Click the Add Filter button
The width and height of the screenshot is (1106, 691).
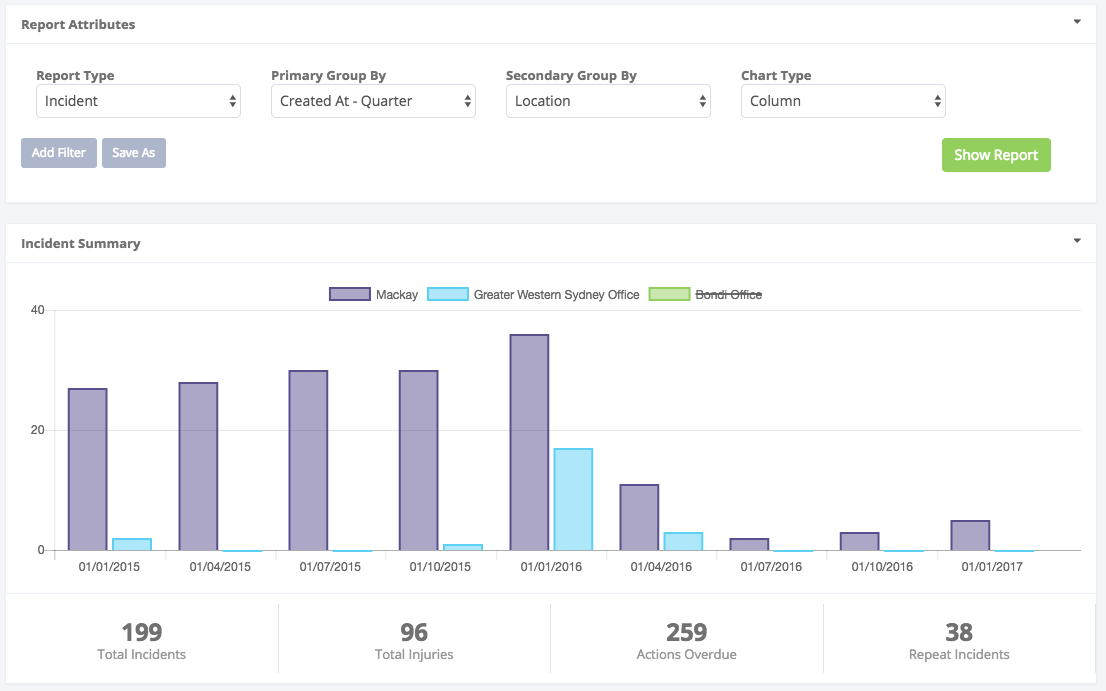coord(59,153)
